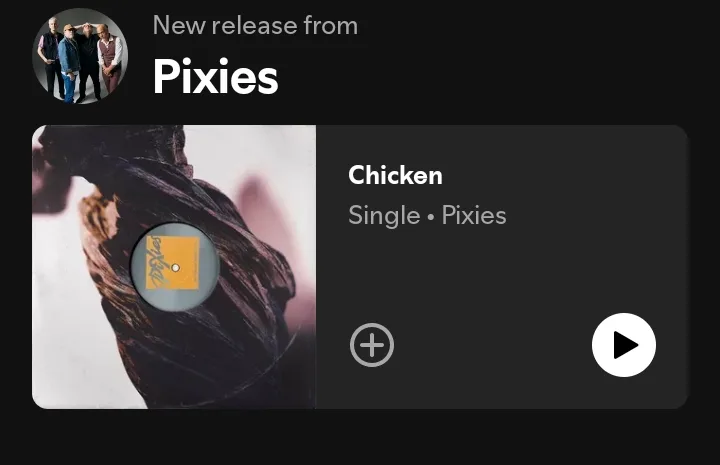Select the Chicken release title

click(395, 175)
